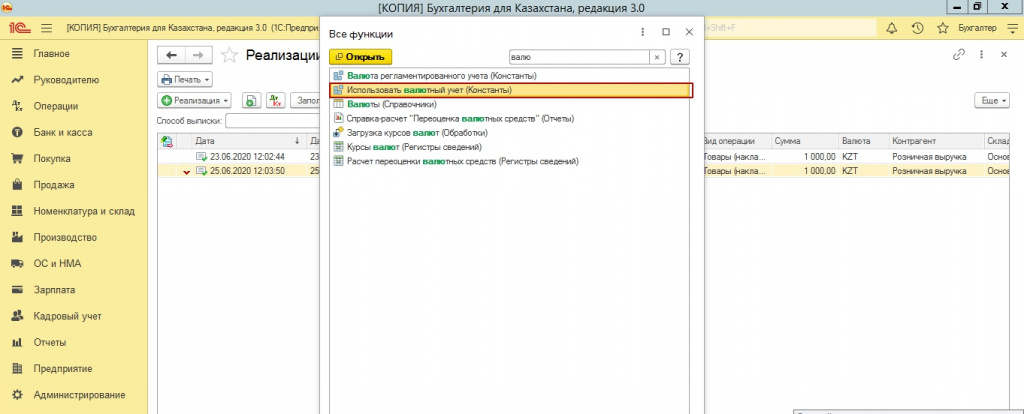
Task: Maximize the Все функции dialog
Action: pos(665,32)
